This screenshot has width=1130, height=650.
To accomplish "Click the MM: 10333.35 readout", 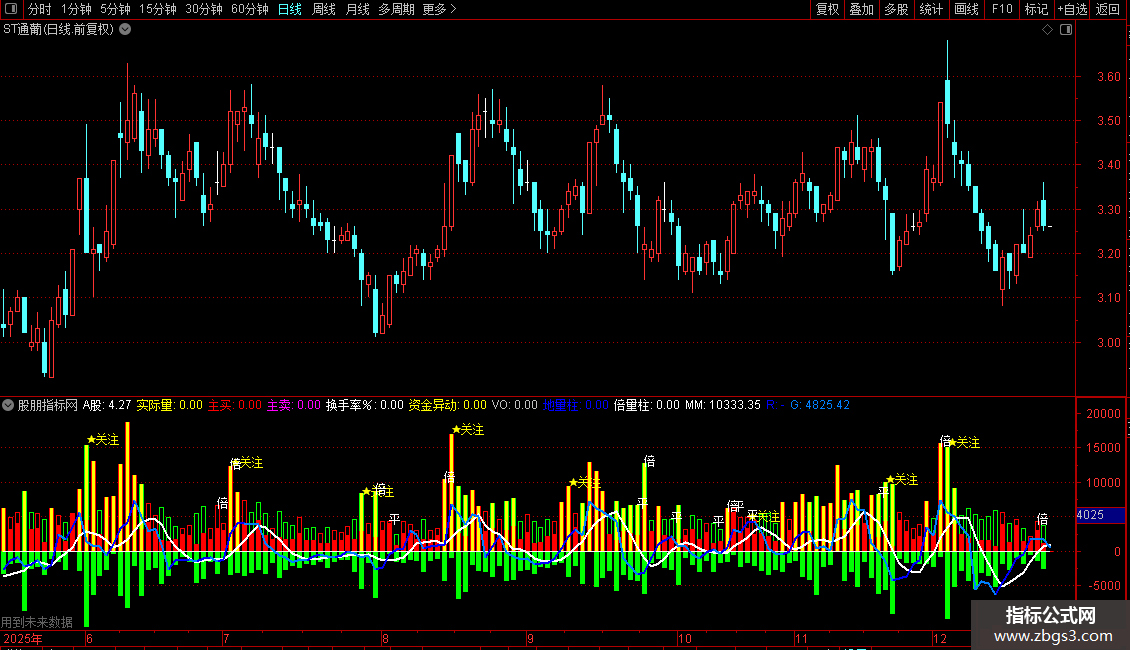I will (x=723, y=405).
